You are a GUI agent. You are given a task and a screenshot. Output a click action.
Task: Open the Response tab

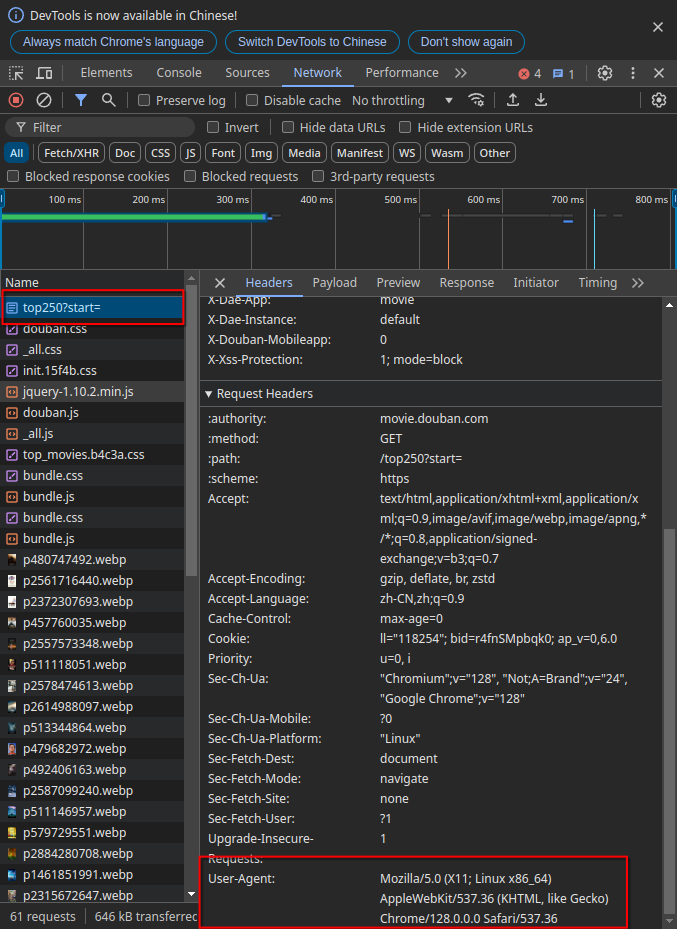466,283
